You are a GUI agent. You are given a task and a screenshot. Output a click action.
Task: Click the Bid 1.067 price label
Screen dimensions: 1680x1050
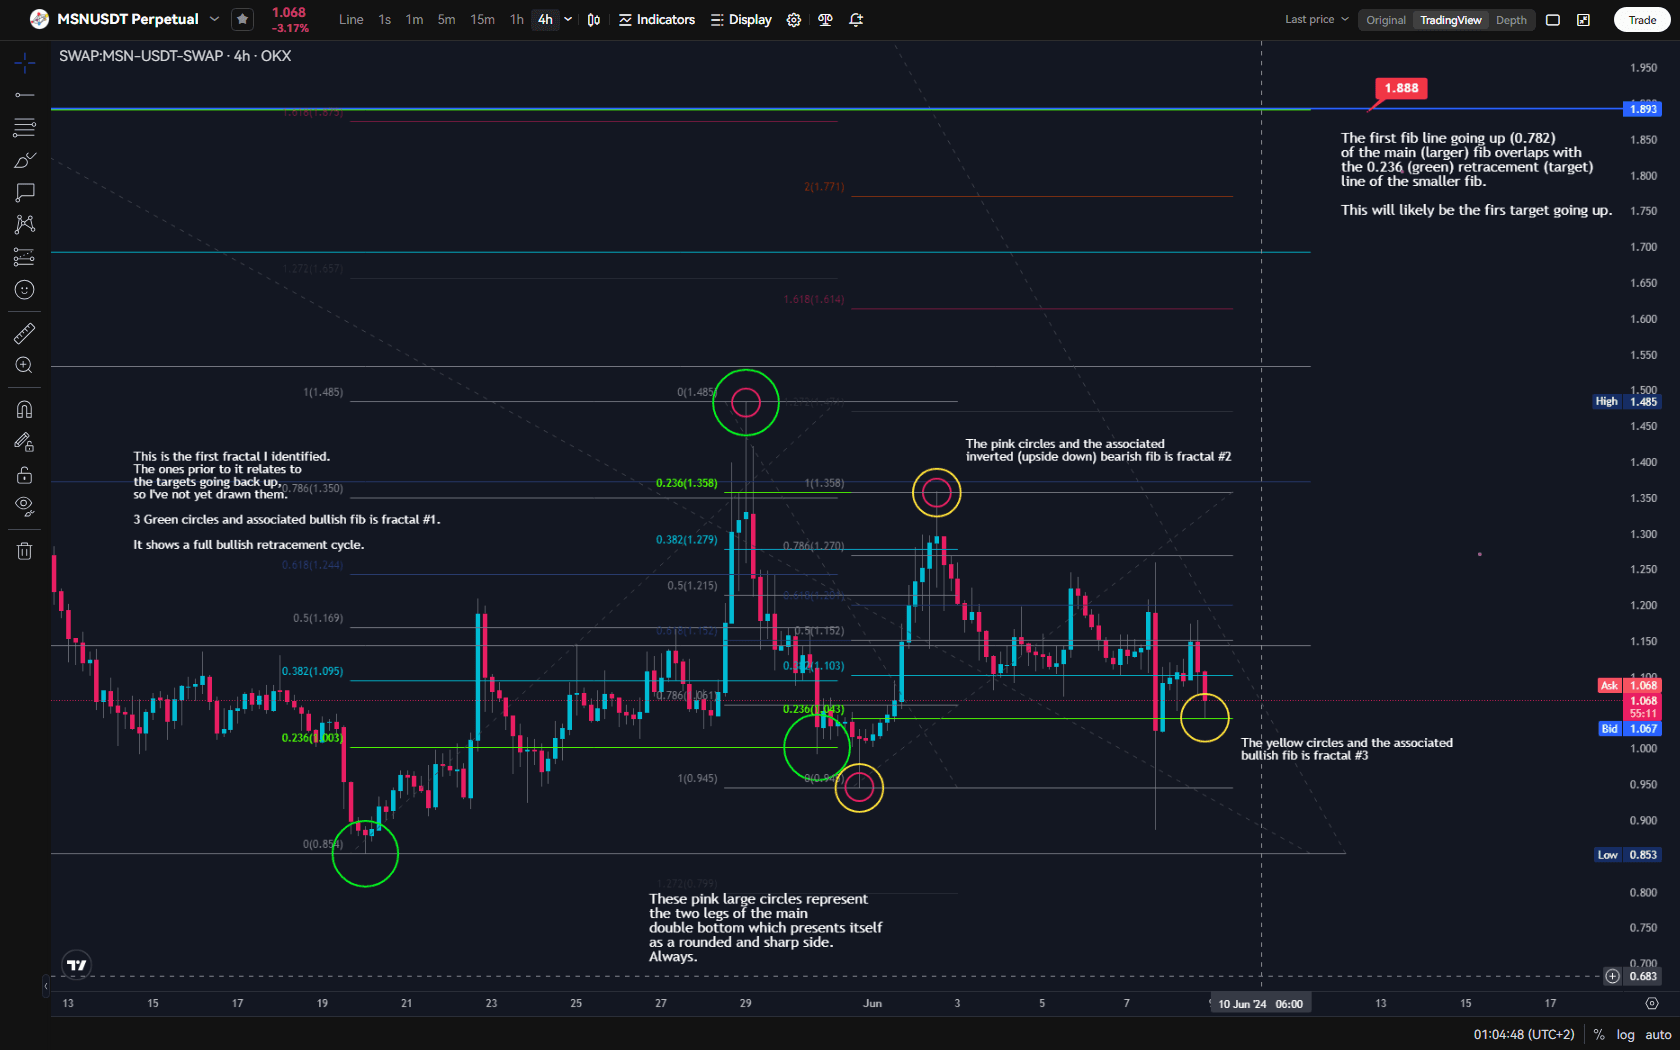coord(1630,728)
